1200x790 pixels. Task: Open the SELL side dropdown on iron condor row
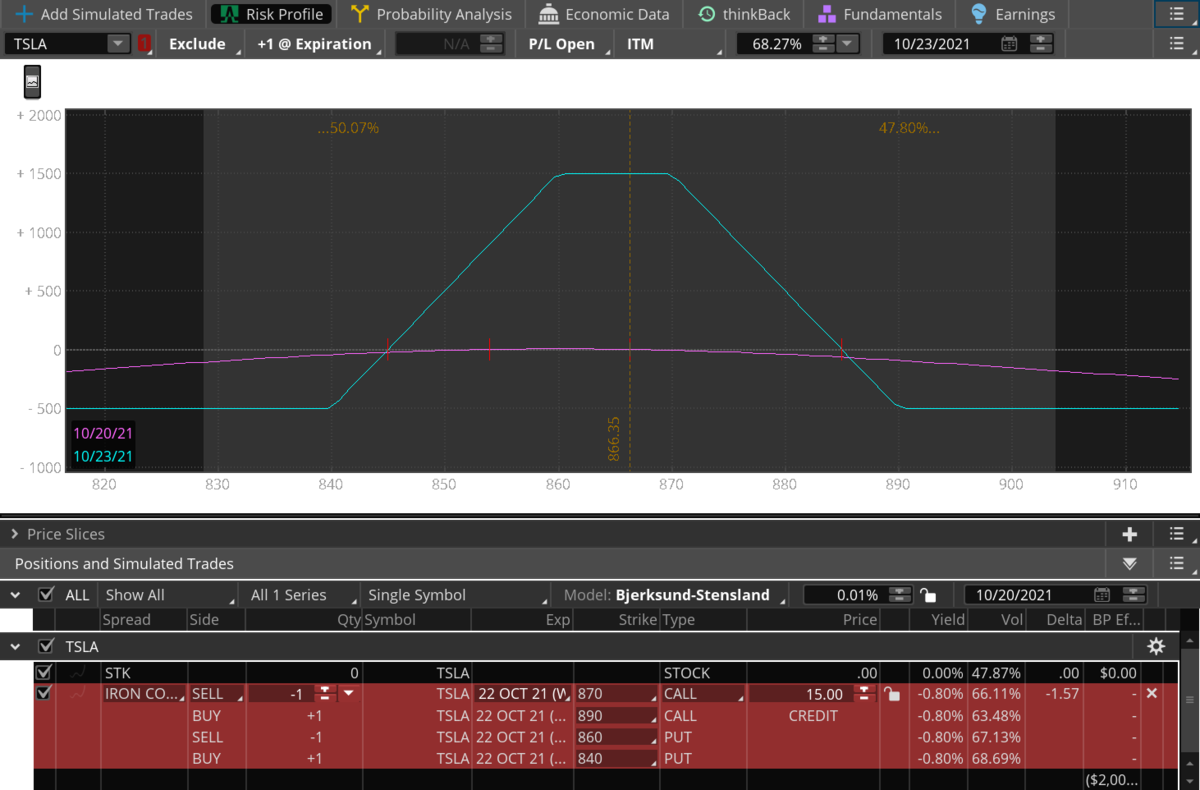(216, 694)
